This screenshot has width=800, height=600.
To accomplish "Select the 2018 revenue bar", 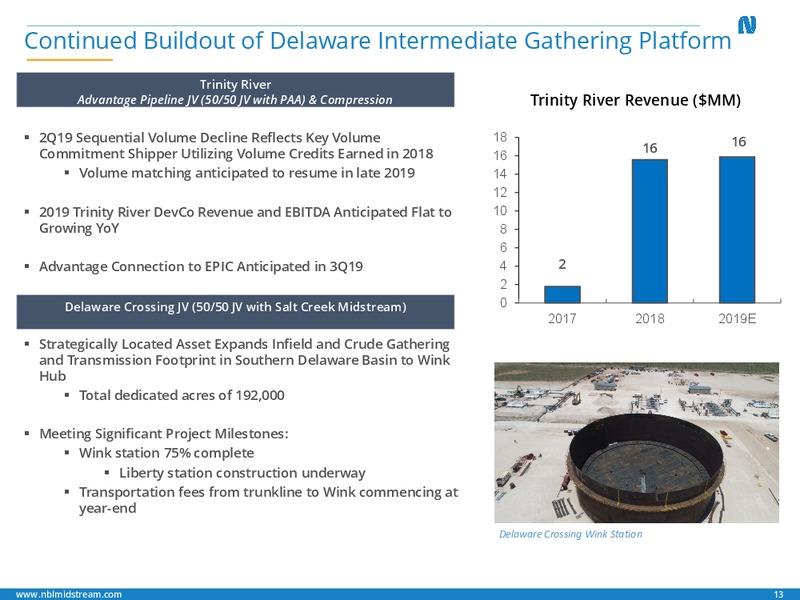I will pyautogui.click(x=649, y=231).
